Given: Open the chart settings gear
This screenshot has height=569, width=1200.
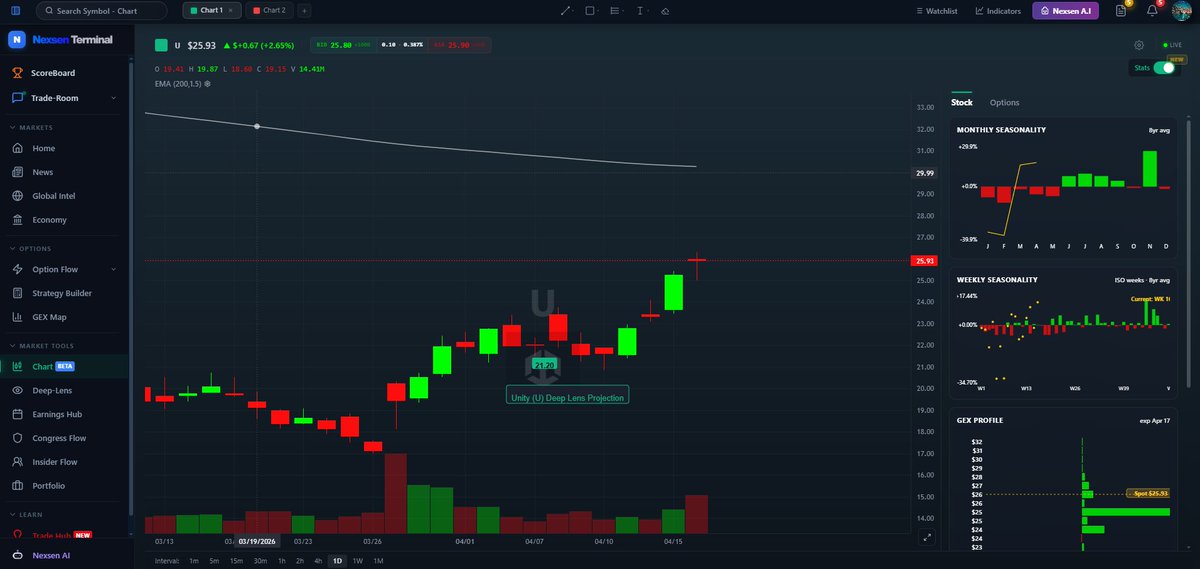Looking at the screenshot, I should [x=1139, y=45].
